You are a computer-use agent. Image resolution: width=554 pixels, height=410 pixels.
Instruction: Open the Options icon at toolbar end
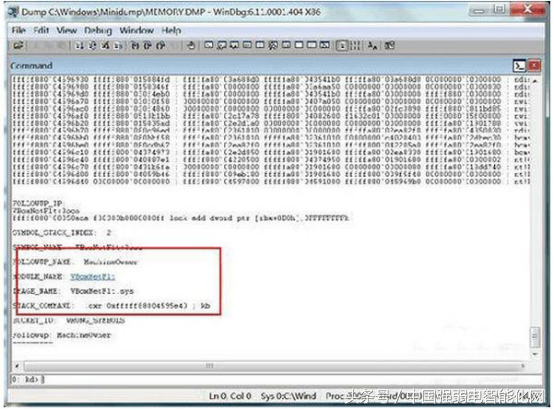tap(389, 45)
